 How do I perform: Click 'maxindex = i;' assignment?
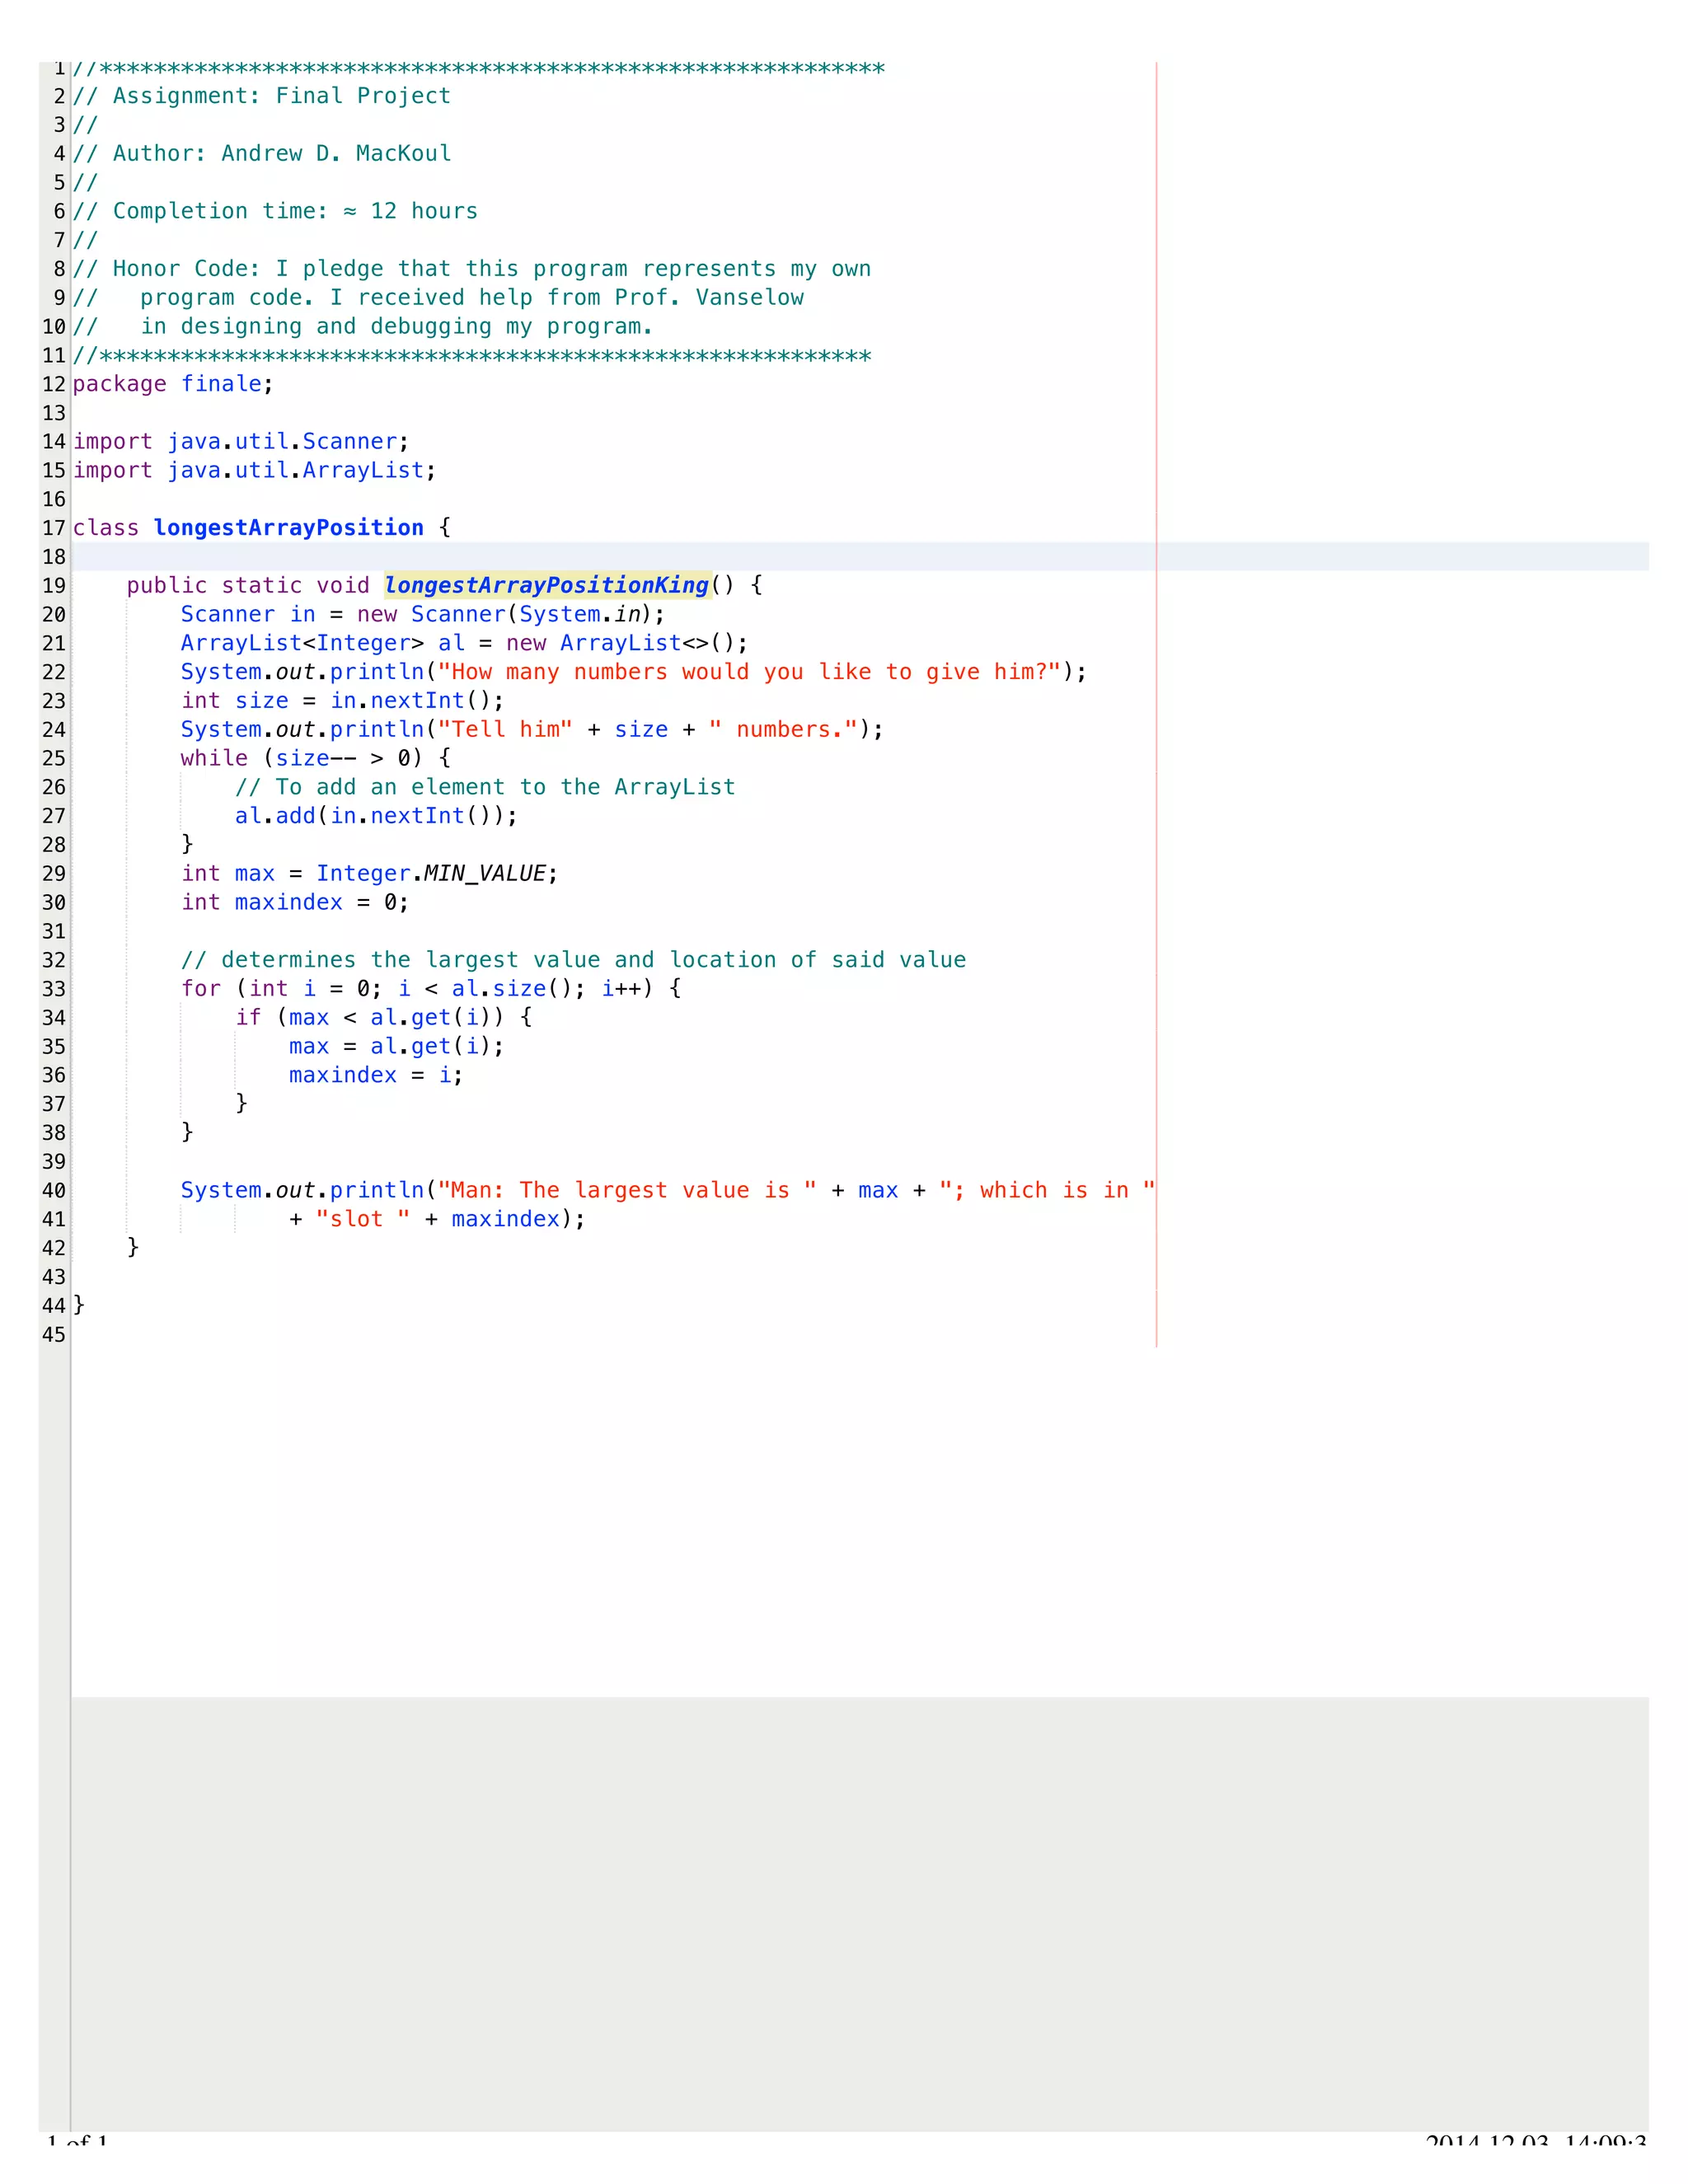tap(376, 1075)
